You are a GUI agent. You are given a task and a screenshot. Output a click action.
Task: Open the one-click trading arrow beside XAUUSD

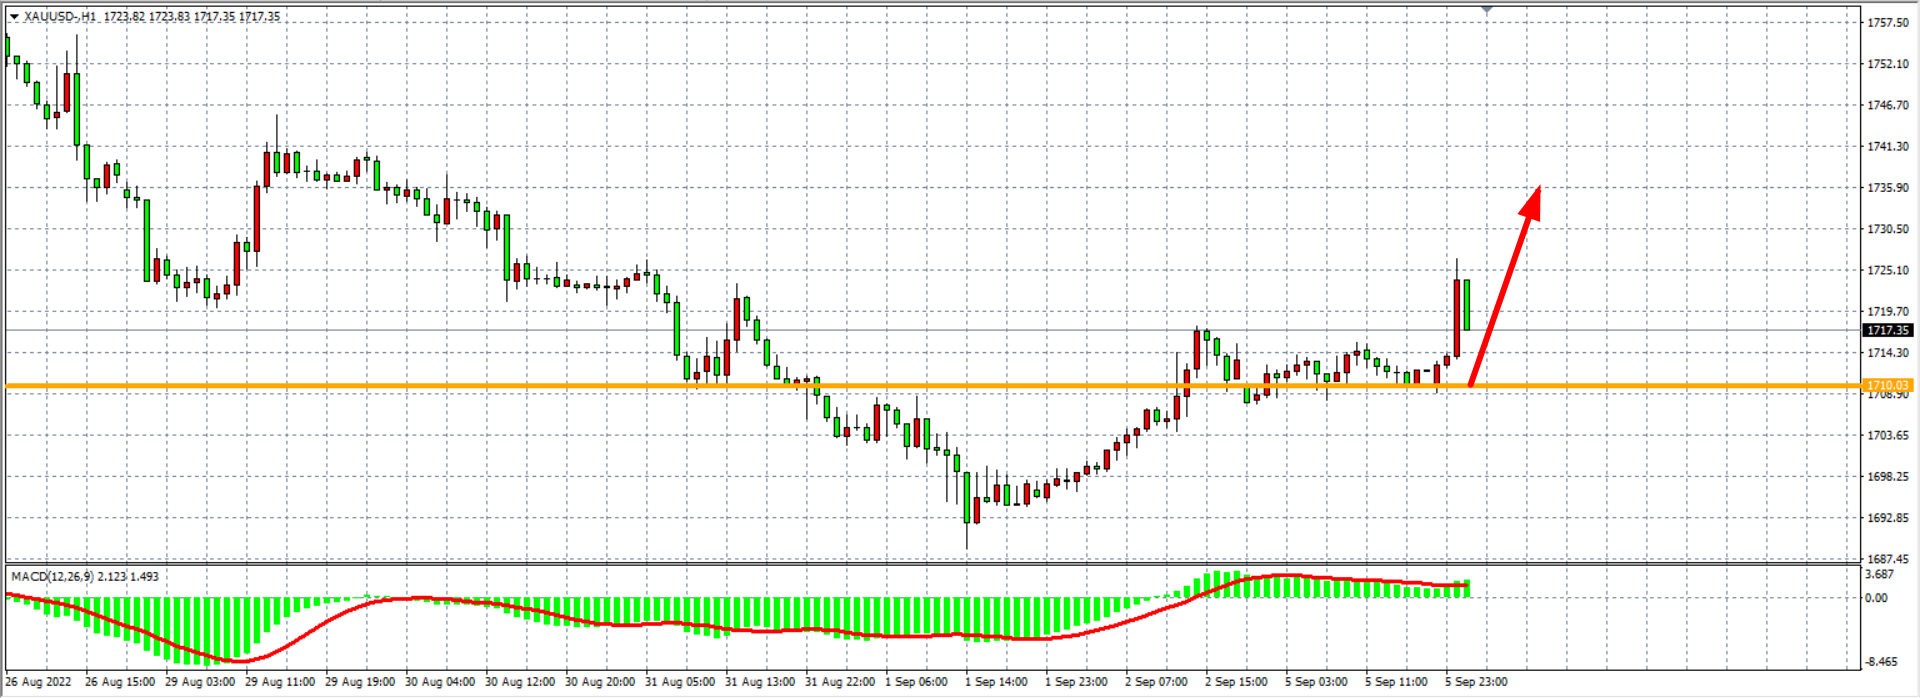14,17
